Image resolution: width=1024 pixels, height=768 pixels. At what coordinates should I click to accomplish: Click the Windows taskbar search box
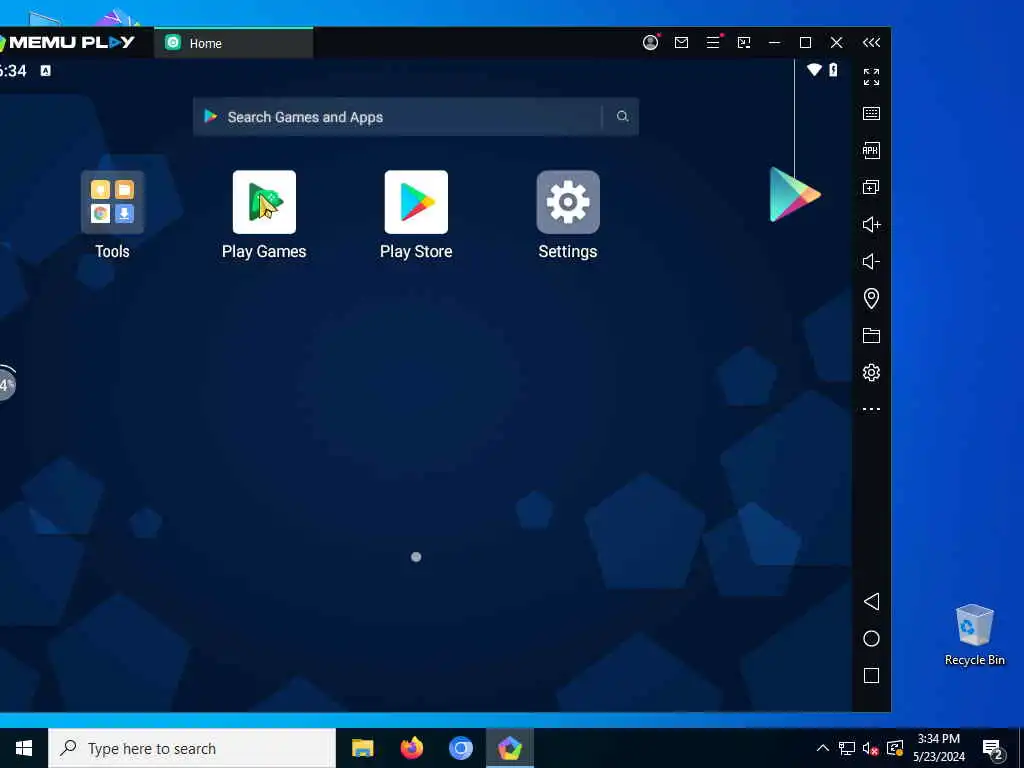coord(192,748)
